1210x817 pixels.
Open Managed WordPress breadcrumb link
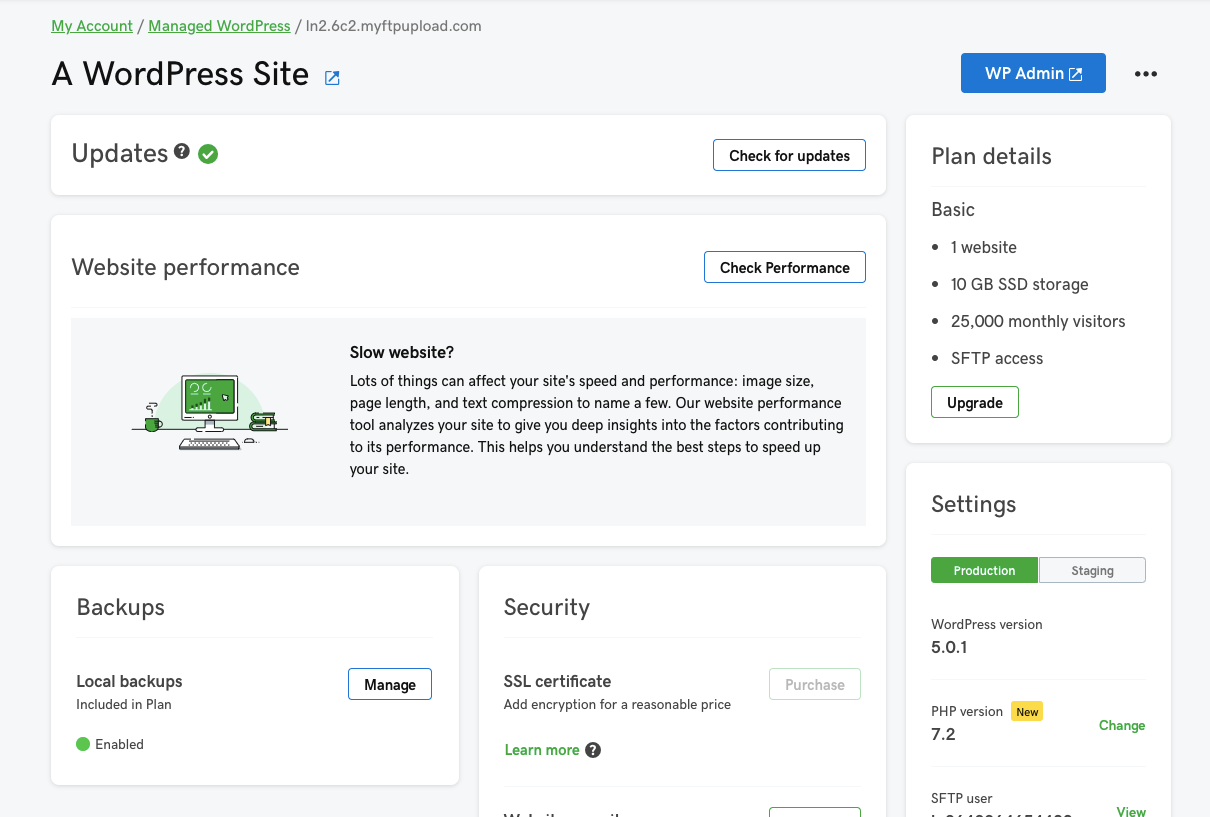click(x=219, y=26)
